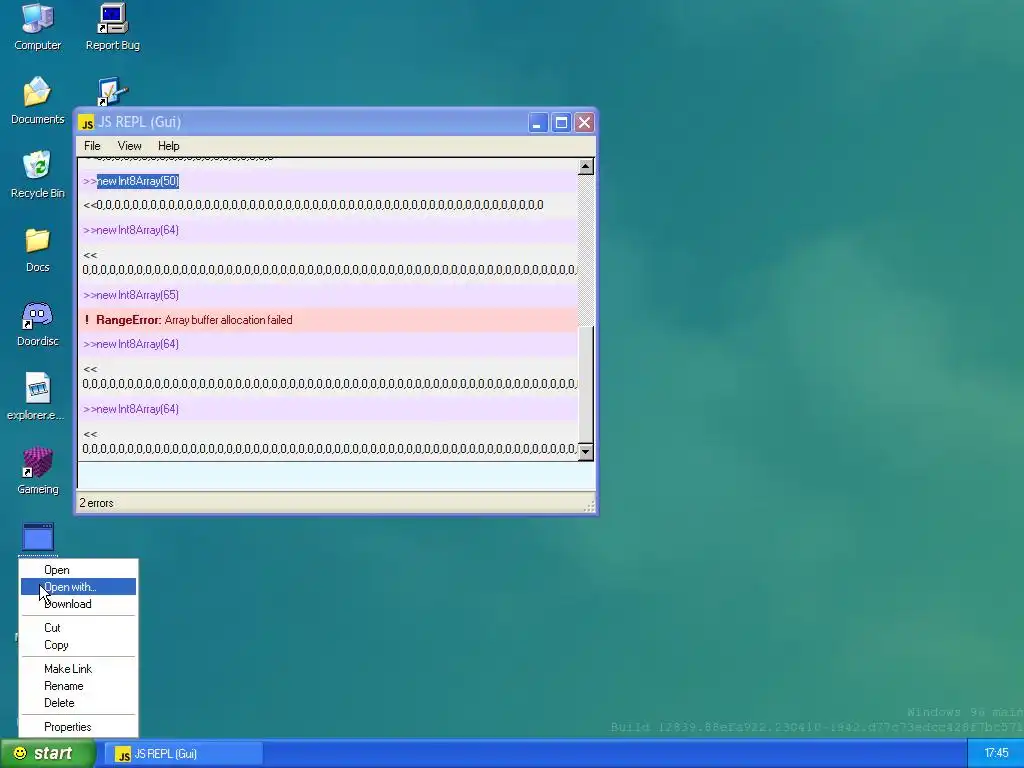This screenshot has width=1024, height=768.
Task: Click the JS REPL (Gui) title bar
Action: coord(336,122)
